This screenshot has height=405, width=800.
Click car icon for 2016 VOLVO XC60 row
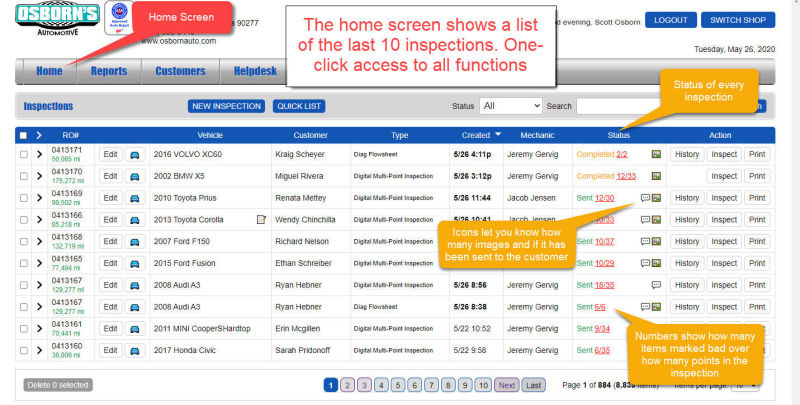click(135, 155)
